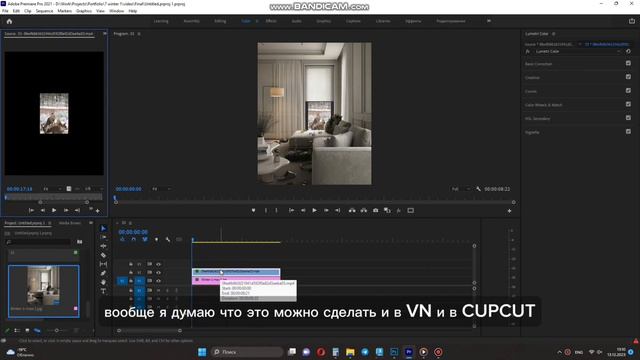Open the Graphics menu
The width and height of the screenshot is (640, 360).
point(84,11)
